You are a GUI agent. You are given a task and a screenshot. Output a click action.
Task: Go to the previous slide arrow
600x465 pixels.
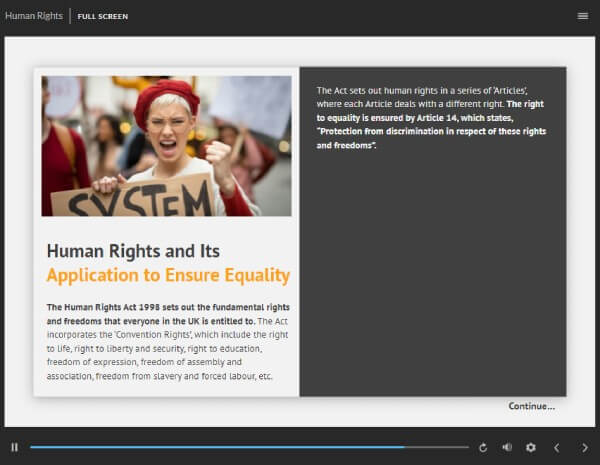tap(557, 447)
